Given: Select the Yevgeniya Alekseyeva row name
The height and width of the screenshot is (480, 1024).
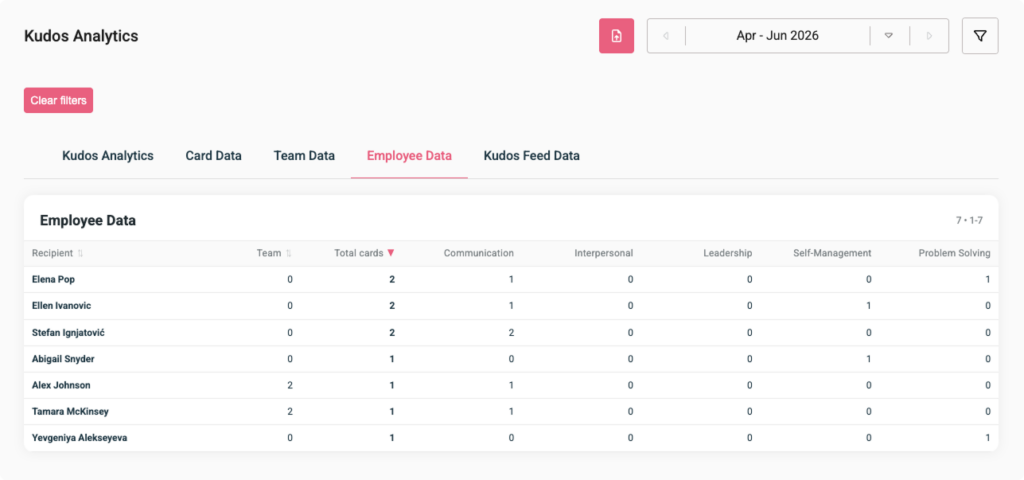Looking at the screenshot, I should (79, 438).
